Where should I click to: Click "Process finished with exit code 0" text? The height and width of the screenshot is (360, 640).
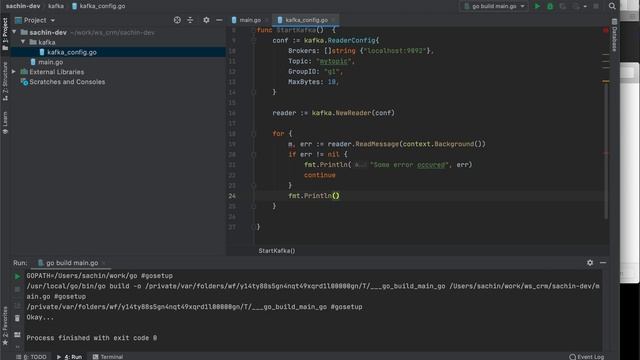(92, 338)
